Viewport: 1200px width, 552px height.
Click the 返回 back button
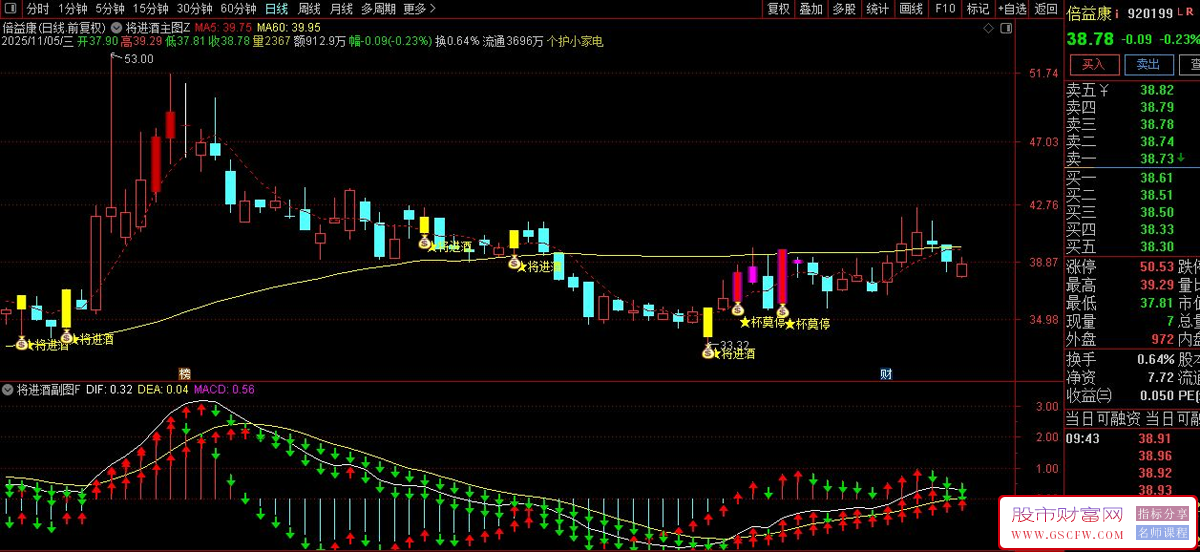tap(1046, 9)
